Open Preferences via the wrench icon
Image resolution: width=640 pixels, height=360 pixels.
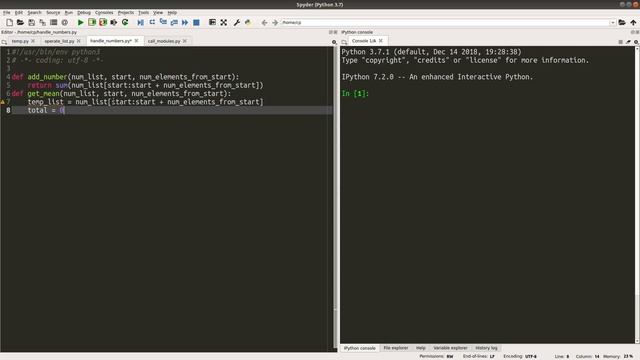point(236,22)
